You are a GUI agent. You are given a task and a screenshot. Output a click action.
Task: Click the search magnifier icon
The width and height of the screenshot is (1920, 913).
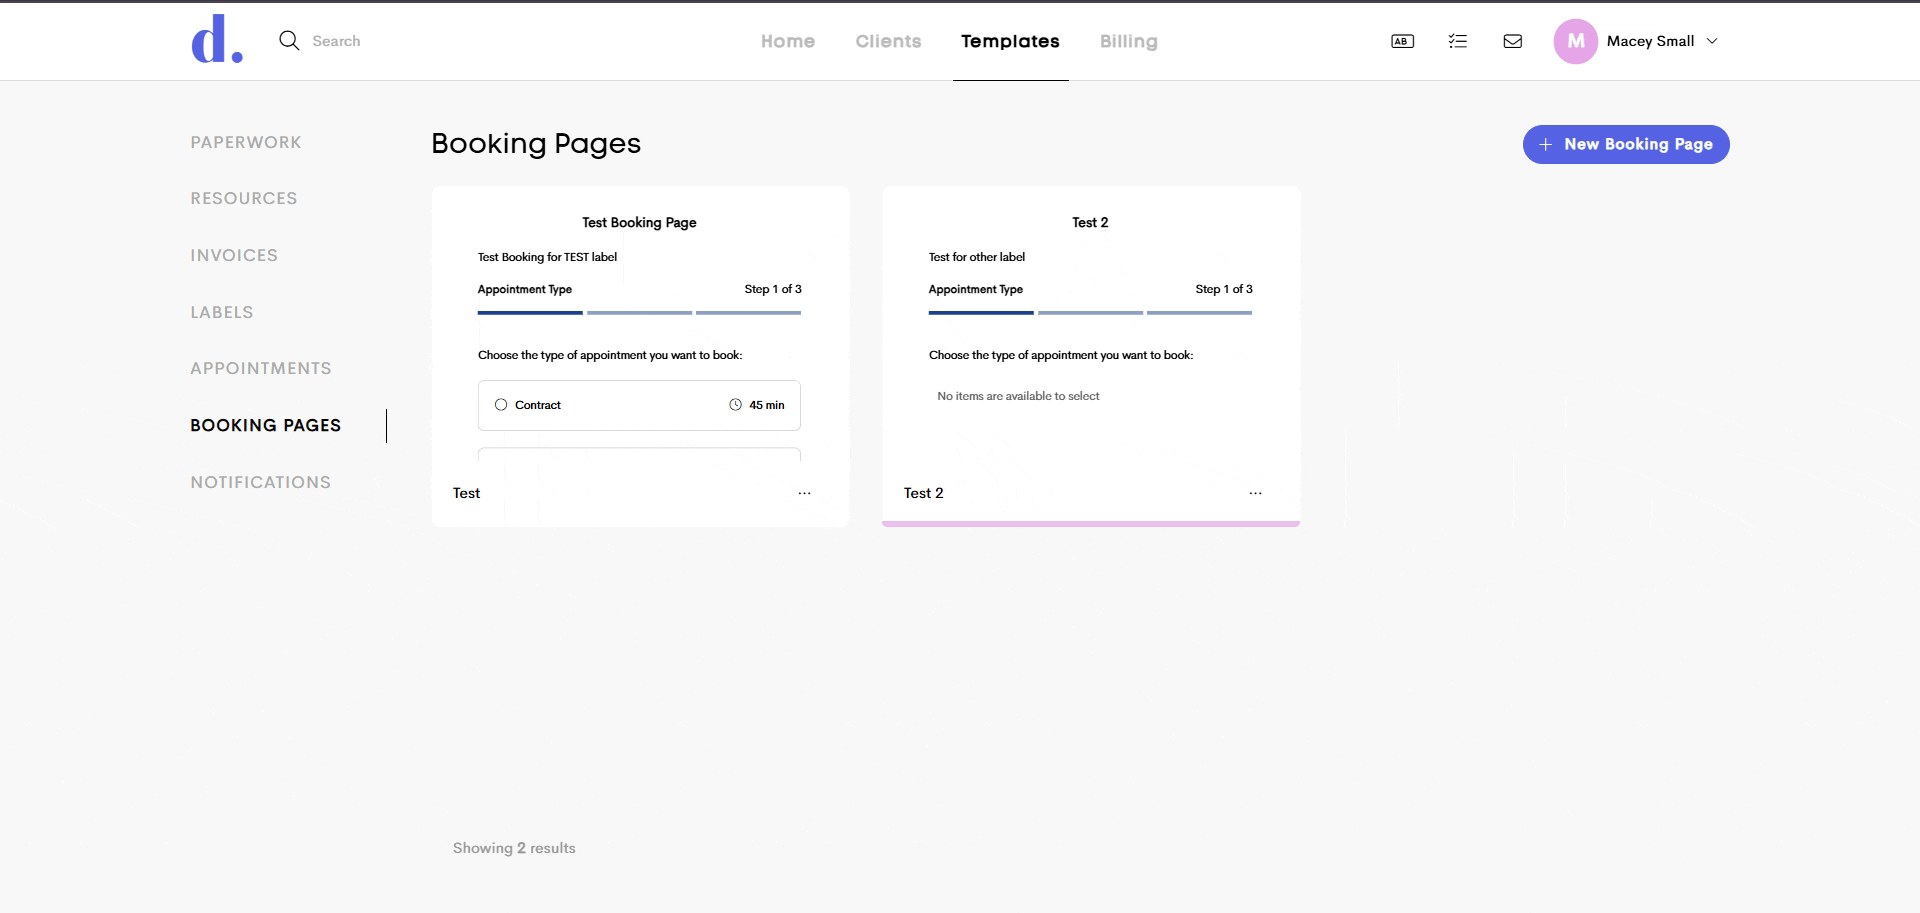pyautogui.click(x=289, y=41)
